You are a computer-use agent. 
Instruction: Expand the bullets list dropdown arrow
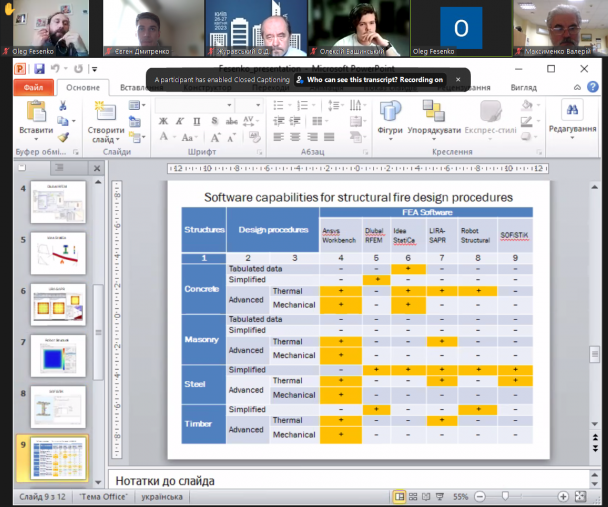tap(290, 105)
